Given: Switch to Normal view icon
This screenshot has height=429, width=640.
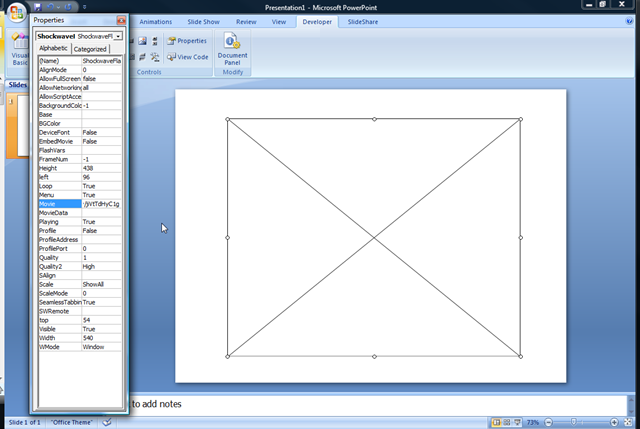Looking at the screenshot, I should pyautogui.click(x=496, y=422).
